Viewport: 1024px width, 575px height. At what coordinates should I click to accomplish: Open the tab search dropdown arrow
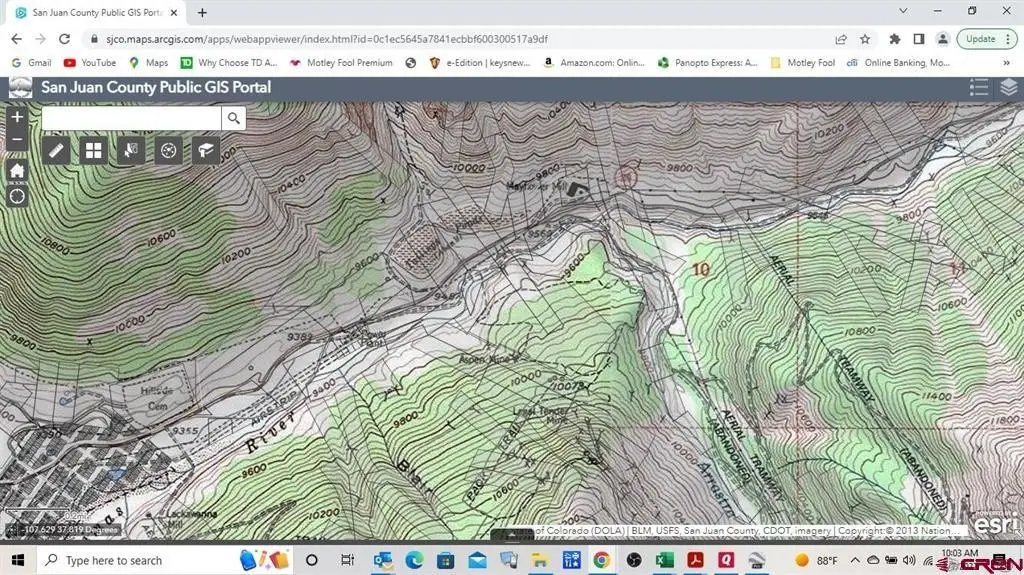click(904, 12)
